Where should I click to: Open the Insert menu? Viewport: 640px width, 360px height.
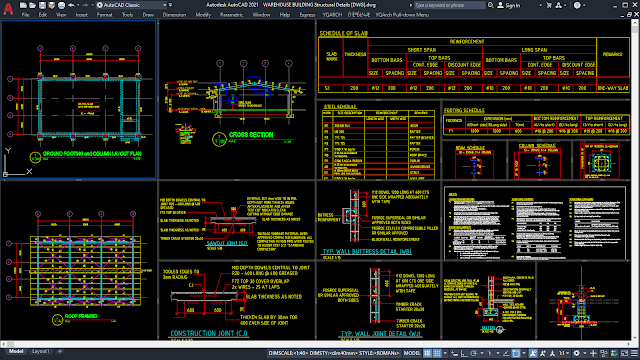81,15
